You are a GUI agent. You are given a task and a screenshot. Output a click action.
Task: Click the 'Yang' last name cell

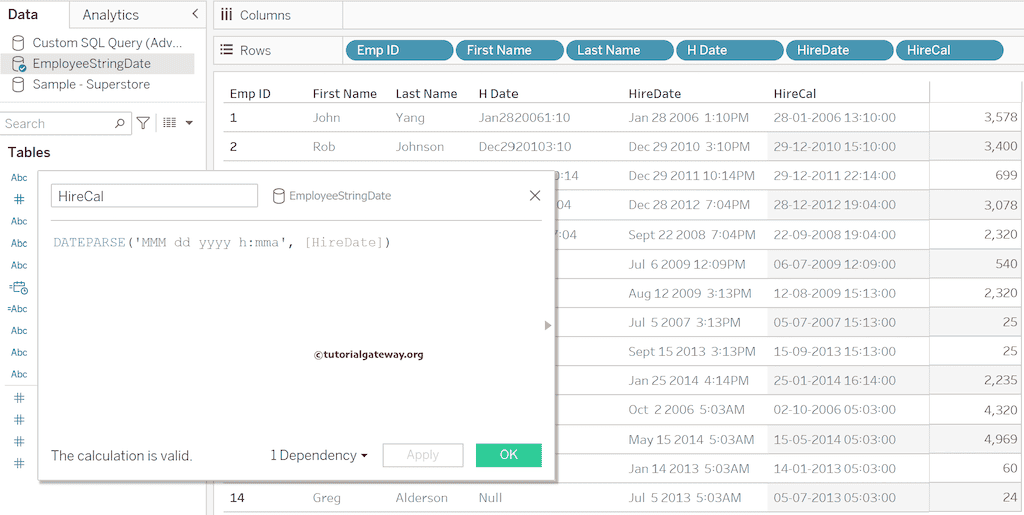pyautogui.click(x=410, y=118)
